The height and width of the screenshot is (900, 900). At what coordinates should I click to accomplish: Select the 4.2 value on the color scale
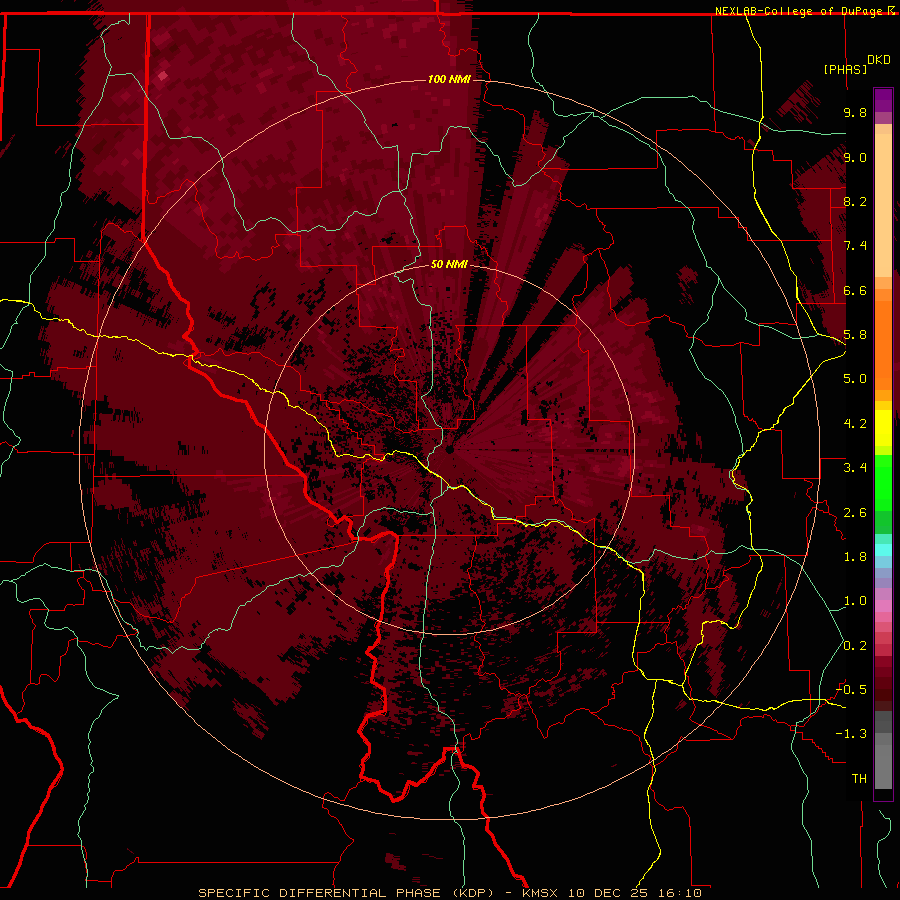click(855, 424)
